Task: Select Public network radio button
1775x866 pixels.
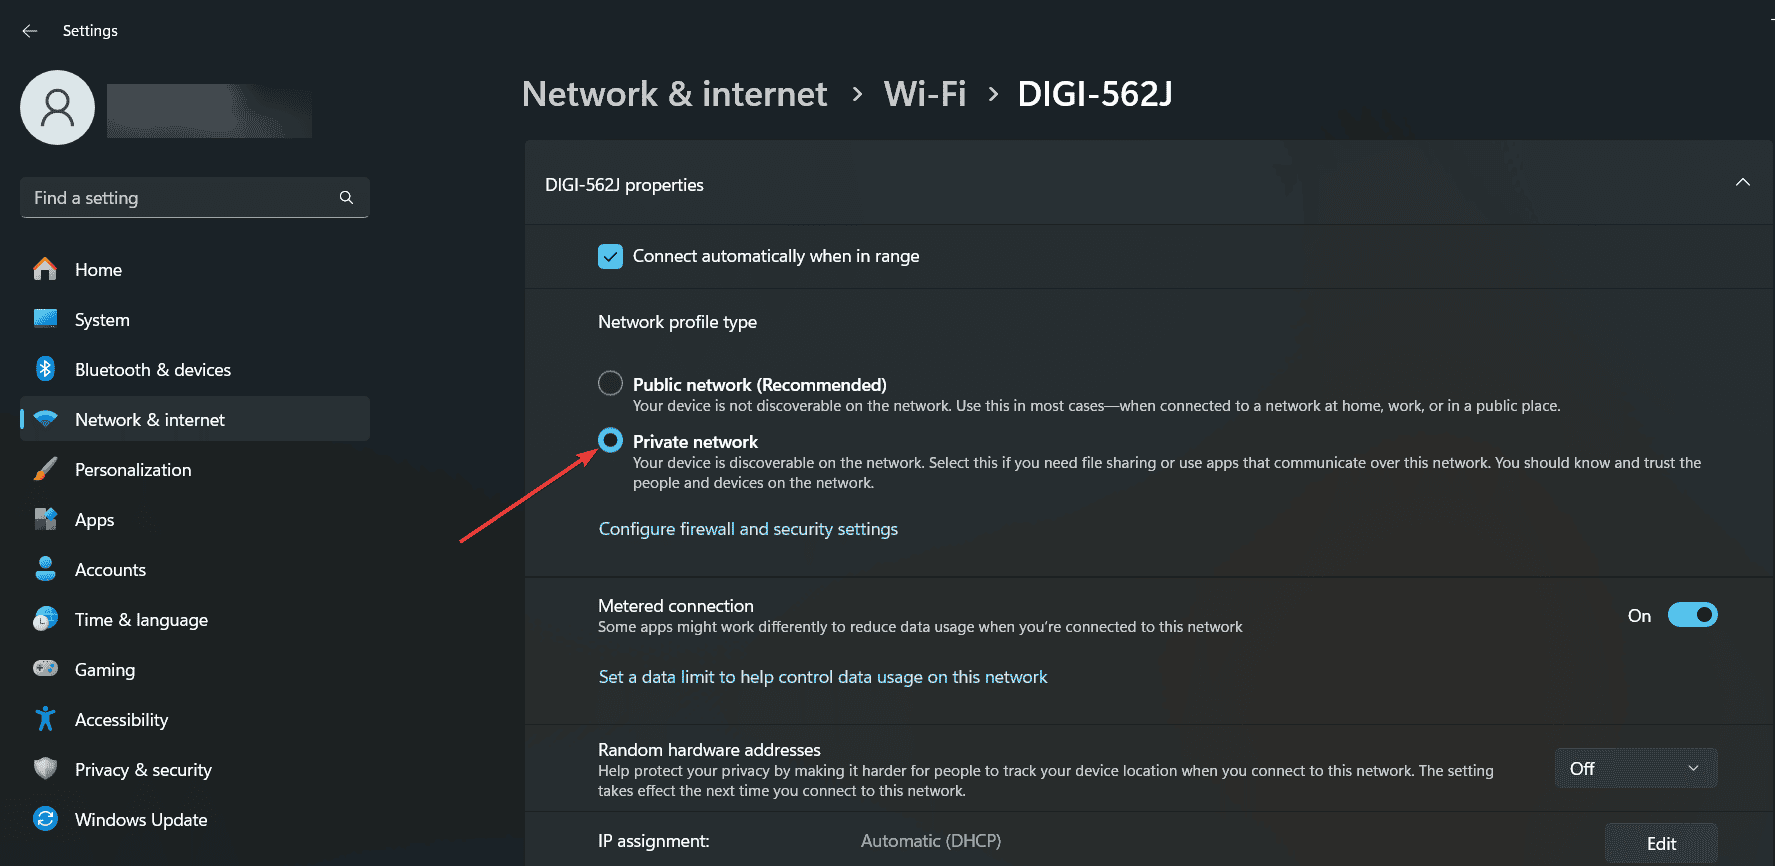Action: pos(610,384)
